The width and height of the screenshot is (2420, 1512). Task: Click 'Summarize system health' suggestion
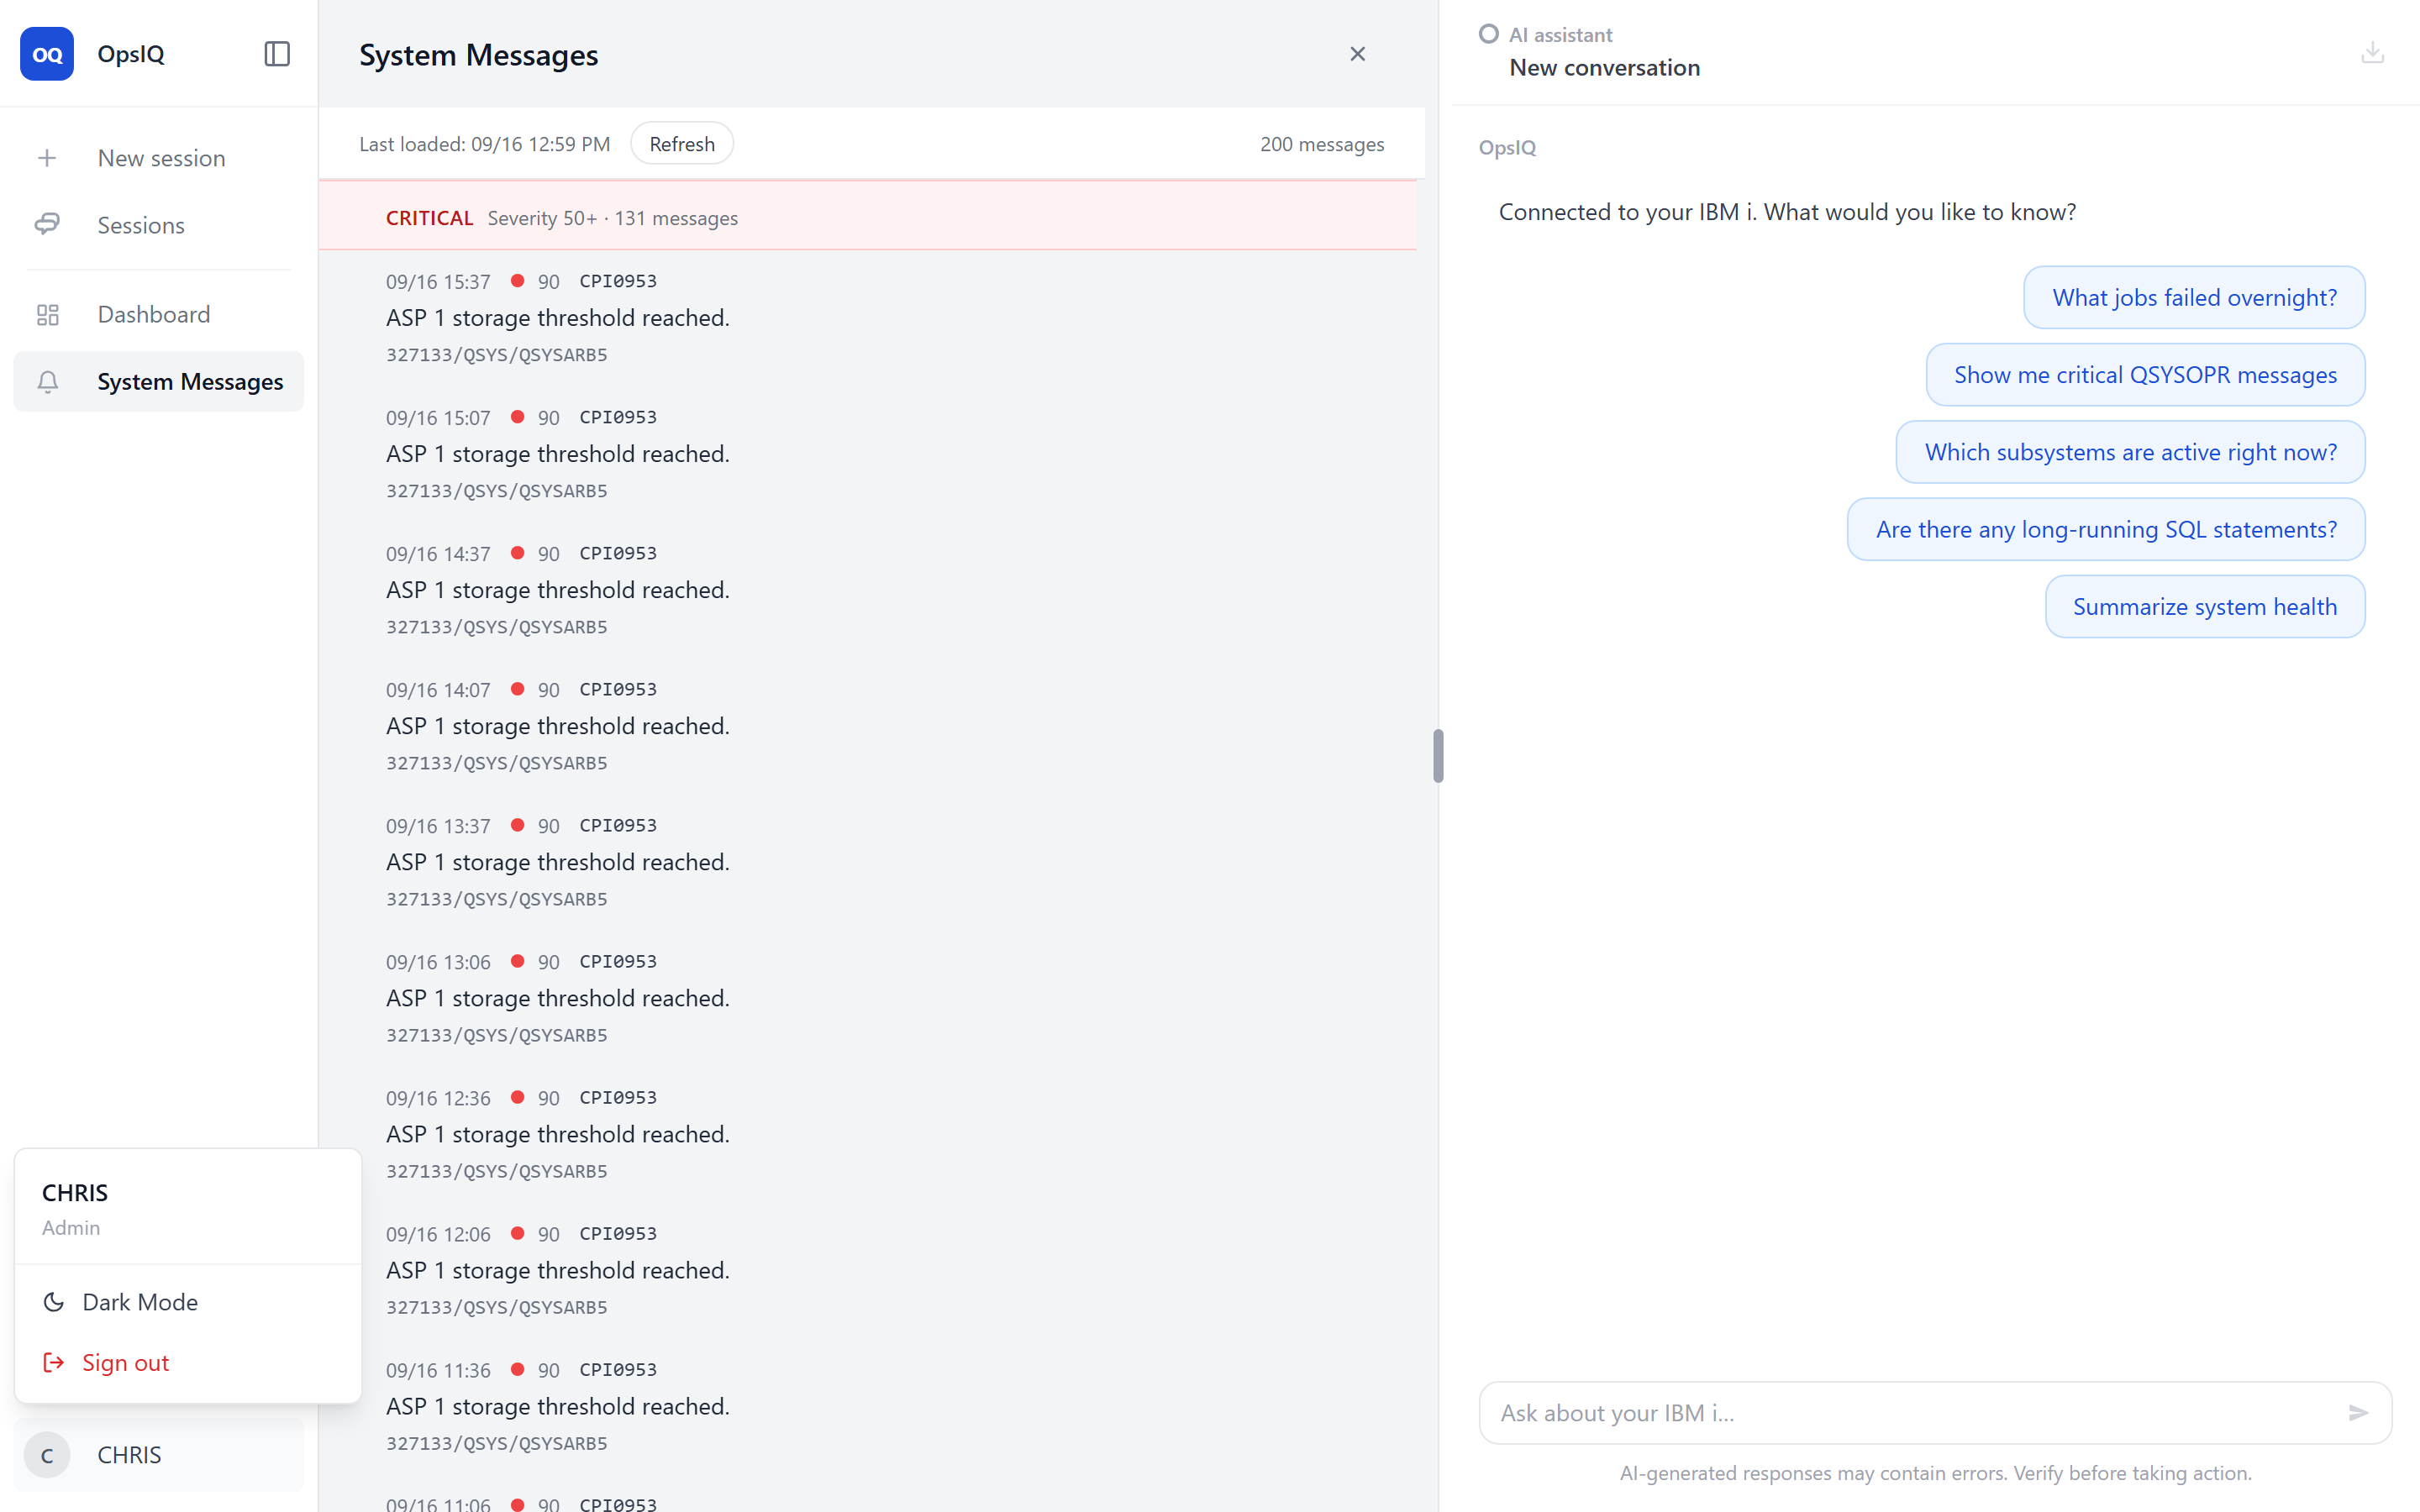[2205, 606]
